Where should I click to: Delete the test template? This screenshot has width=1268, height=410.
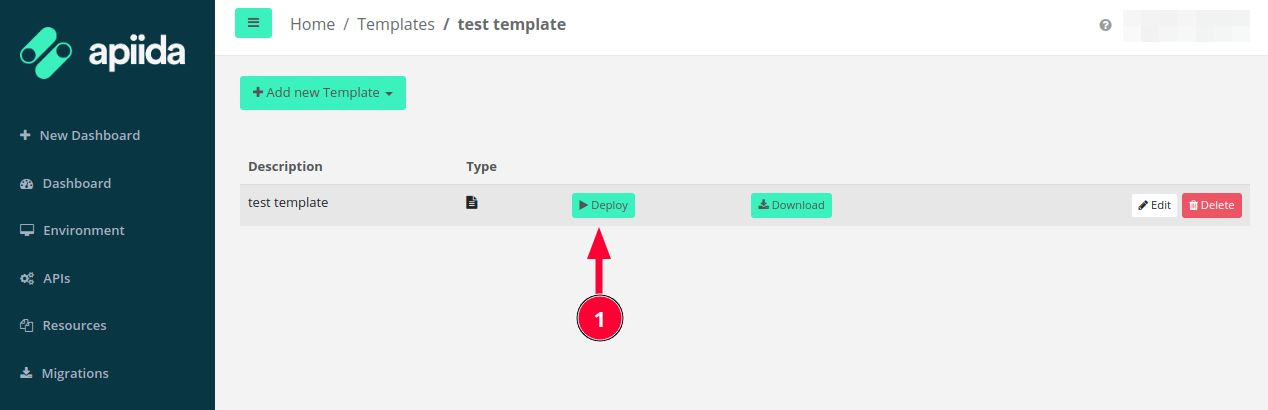pos(1211,205)
